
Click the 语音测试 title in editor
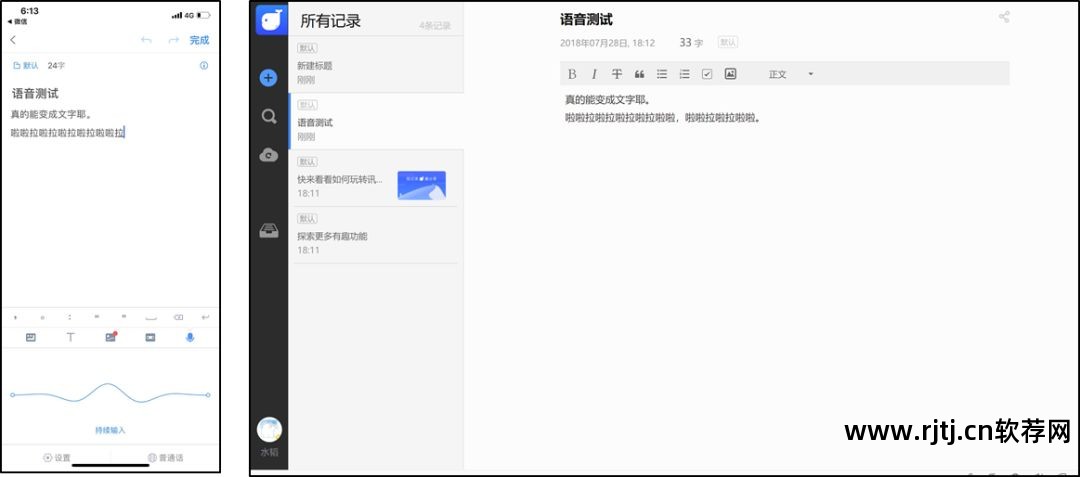click(586, 20)
